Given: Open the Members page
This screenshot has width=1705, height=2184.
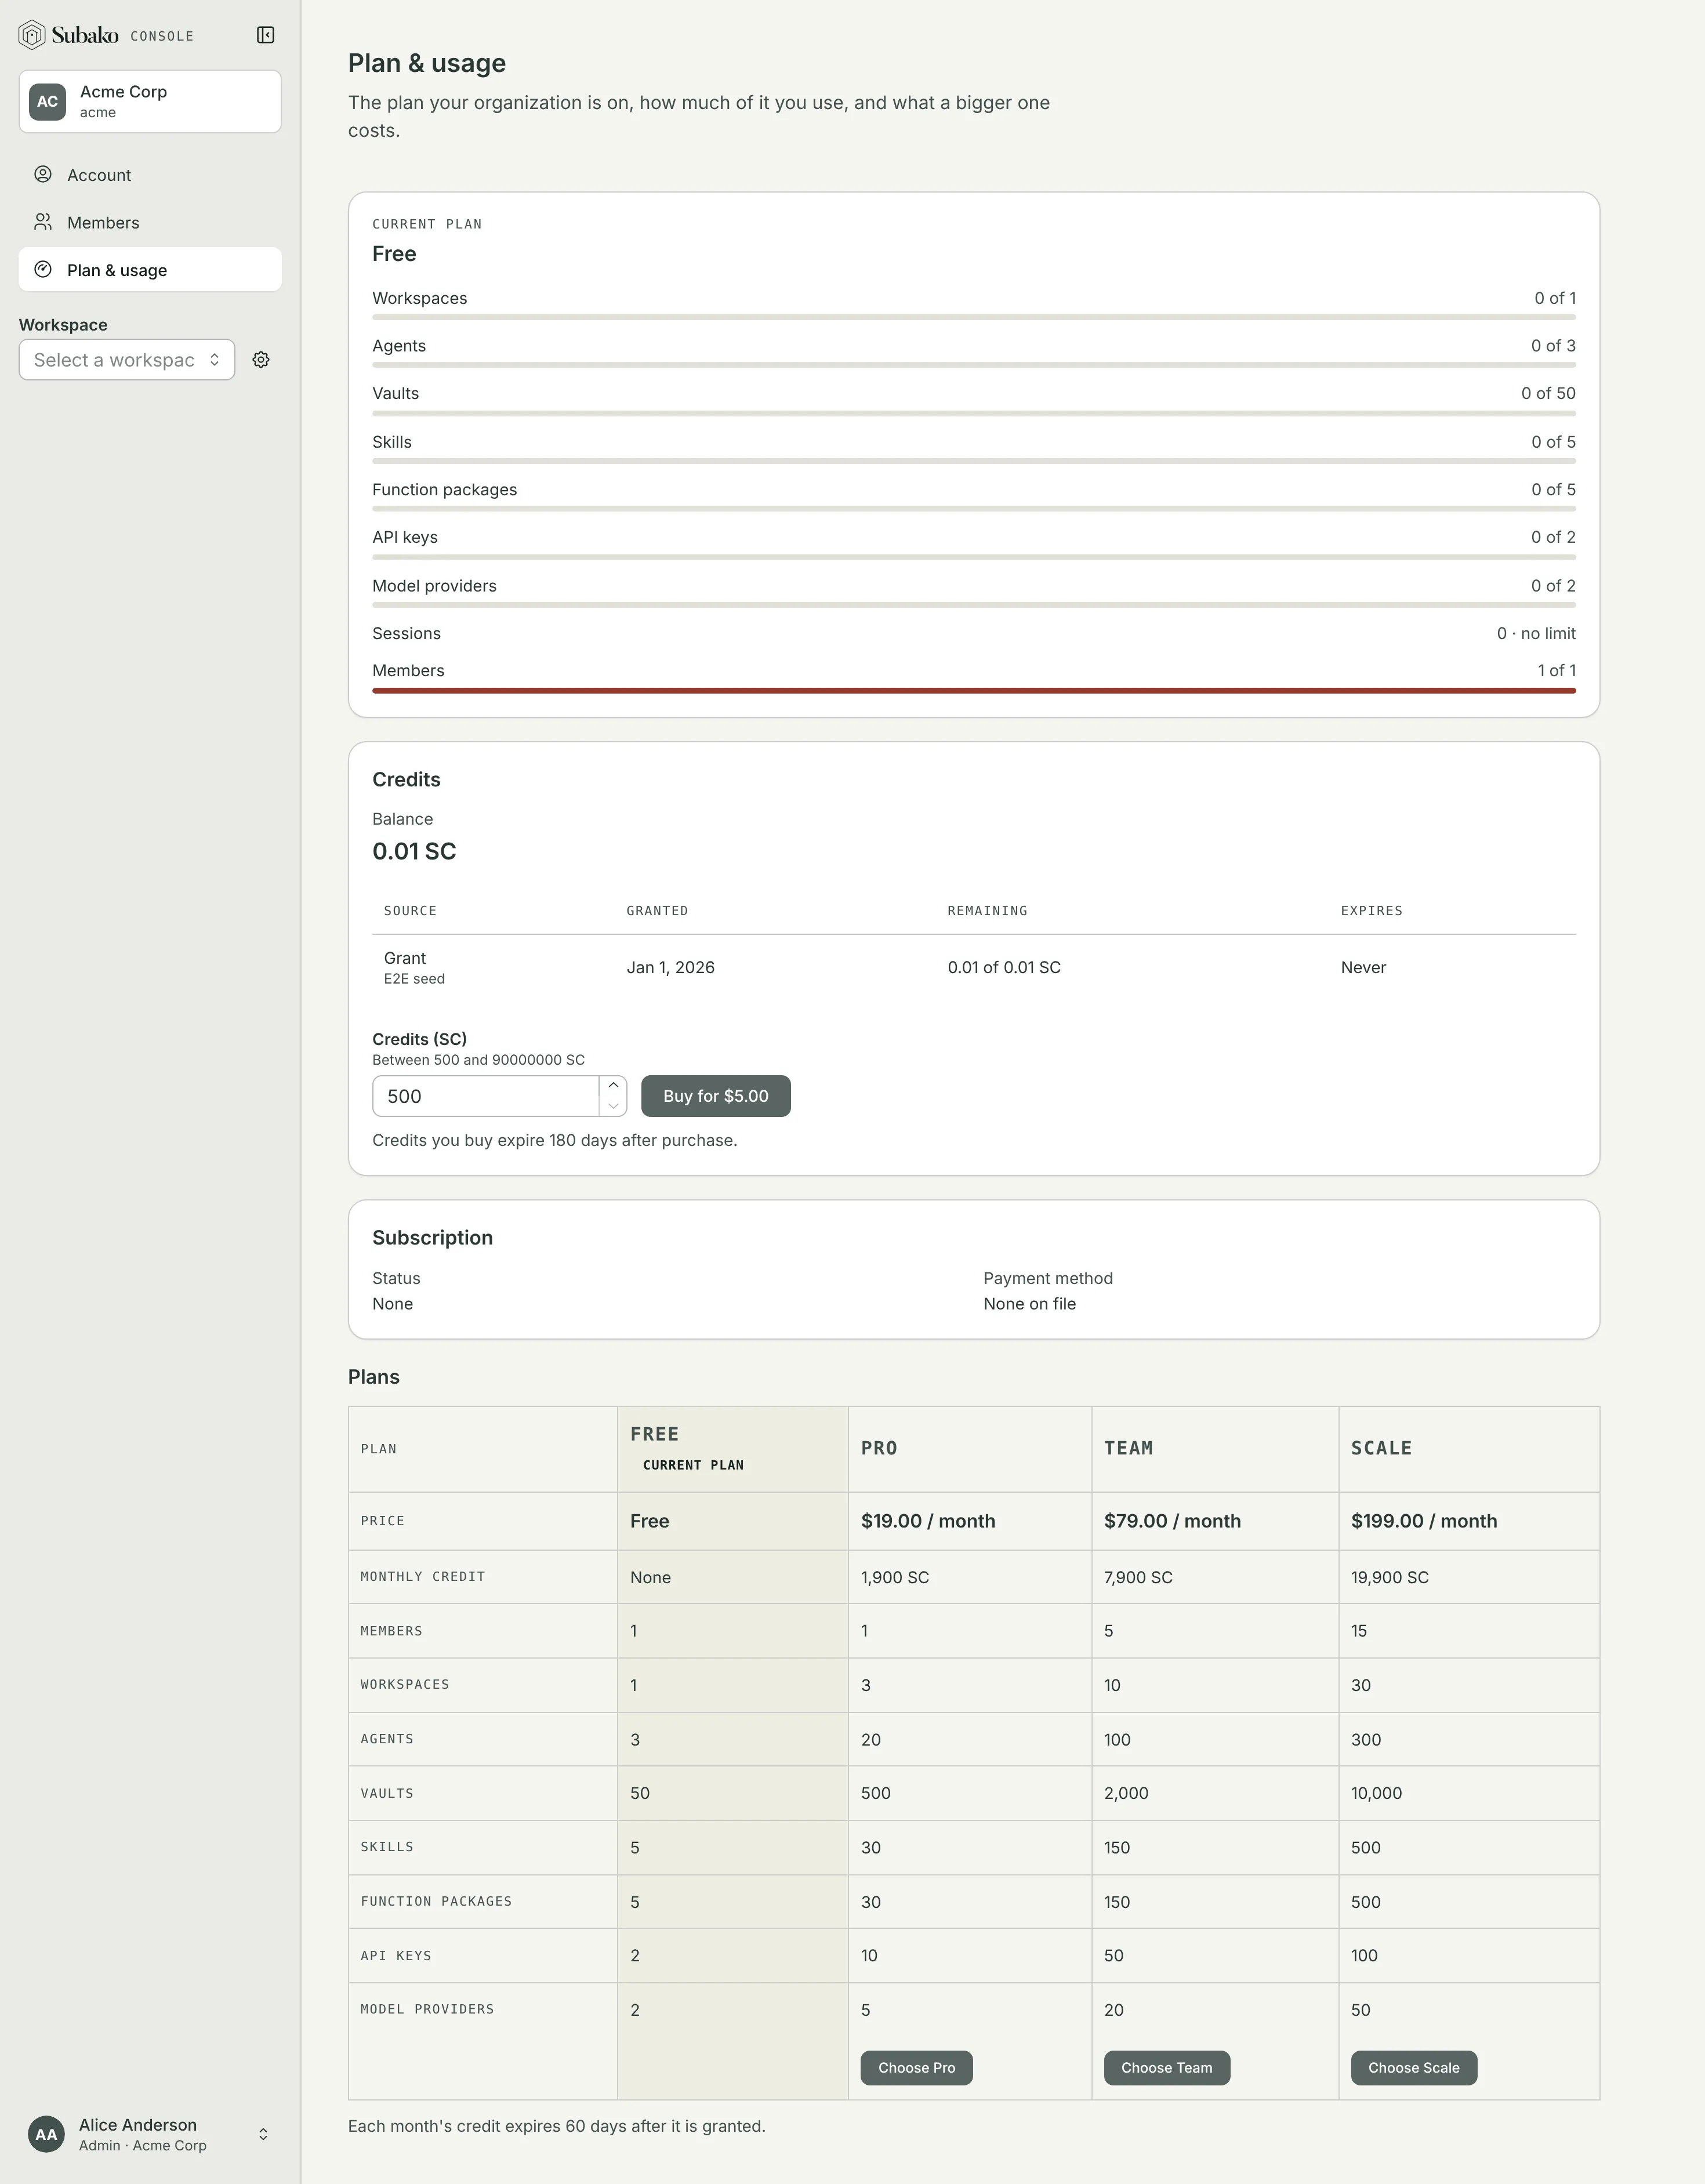Looking at the screenshot, I should tap(150, 222).
